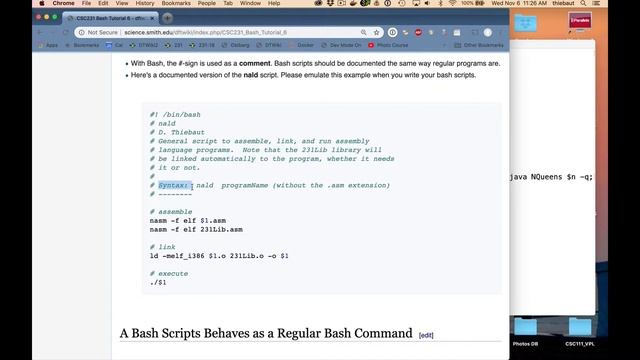This screenshot has height=360, width=640.
Task: Click the 'ld -melf_i386 $1.o 231Lib.o' line
Action: (219, 256)
